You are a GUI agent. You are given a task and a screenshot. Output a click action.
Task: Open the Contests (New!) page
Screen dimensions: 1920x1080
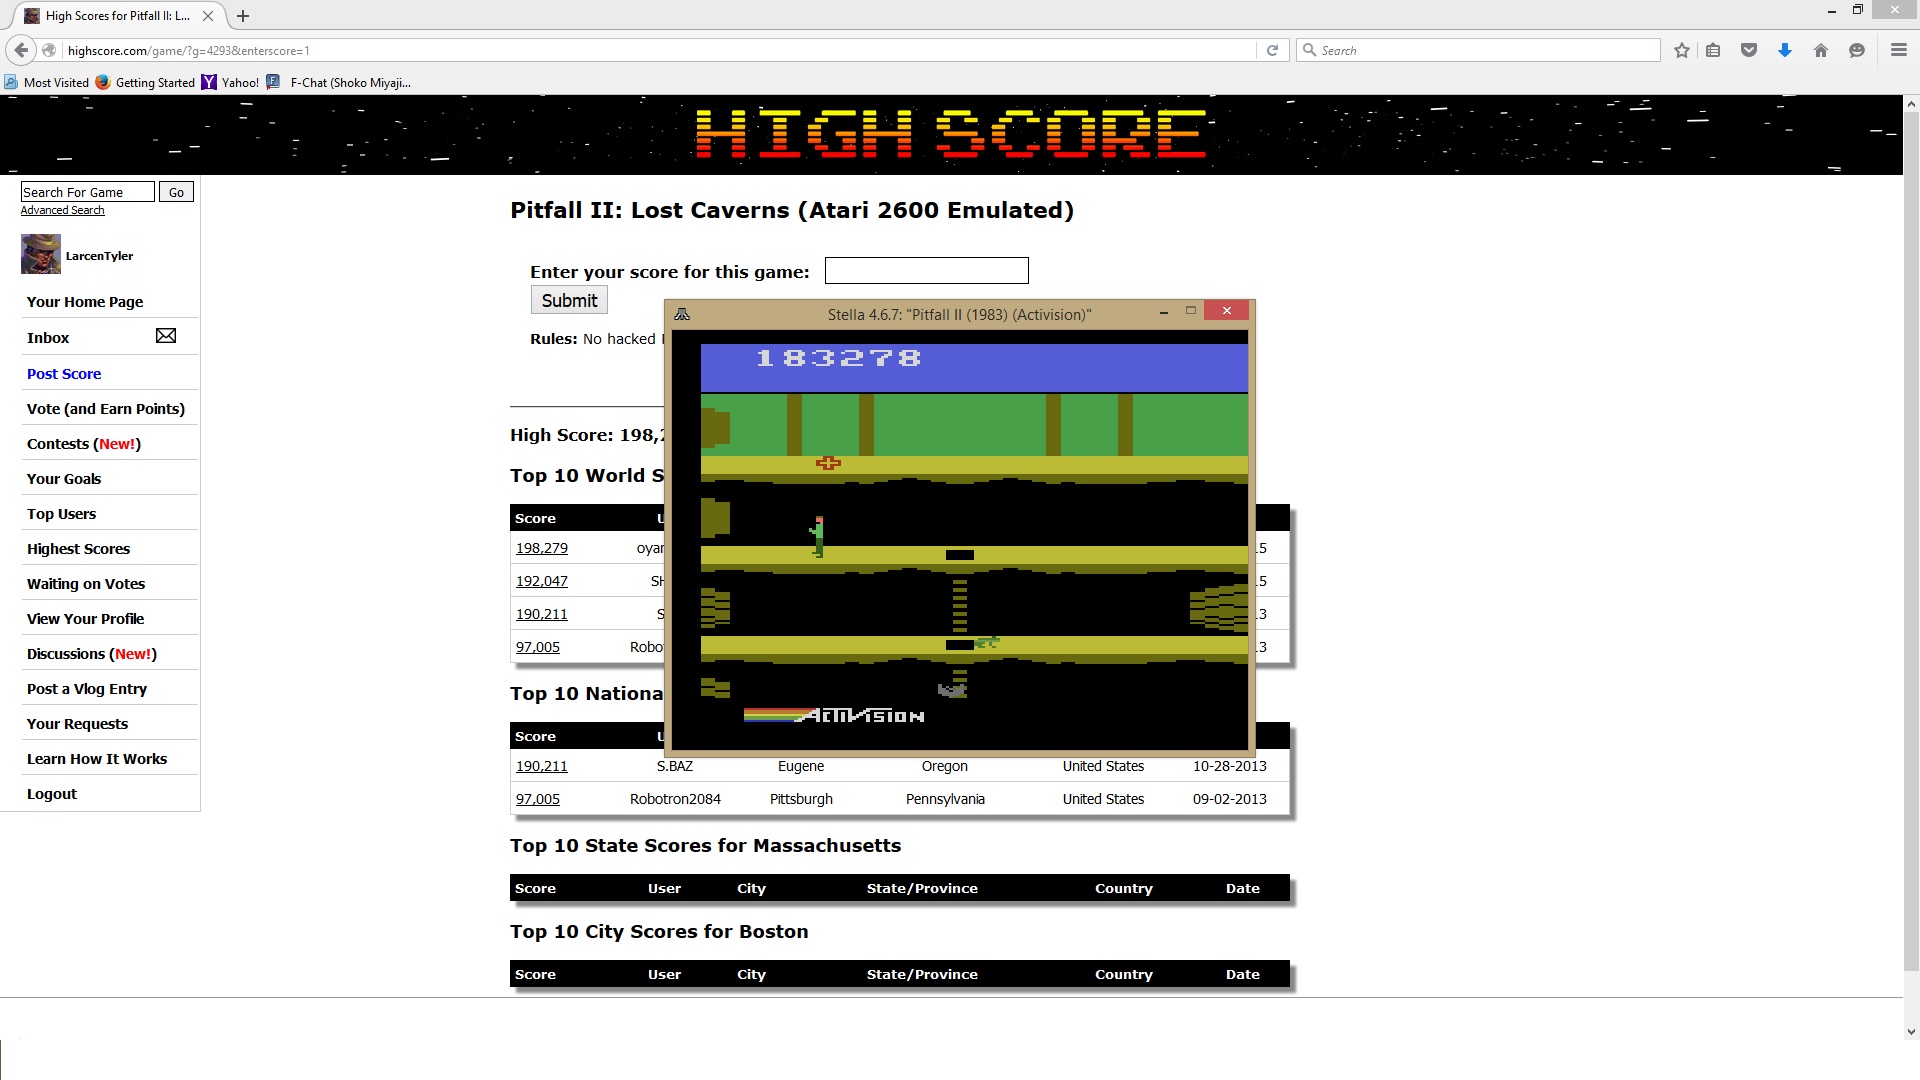coord(84,444)
